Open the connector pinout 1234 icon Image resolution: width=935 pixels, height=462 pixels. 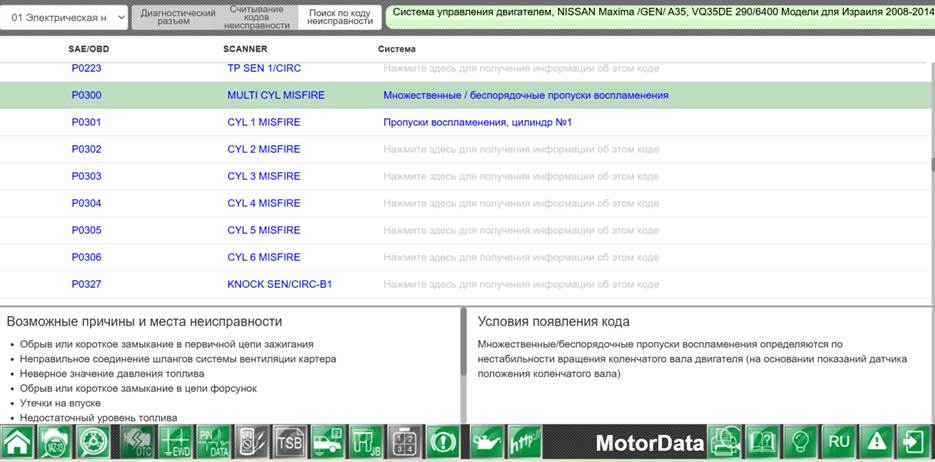(404, 442)
